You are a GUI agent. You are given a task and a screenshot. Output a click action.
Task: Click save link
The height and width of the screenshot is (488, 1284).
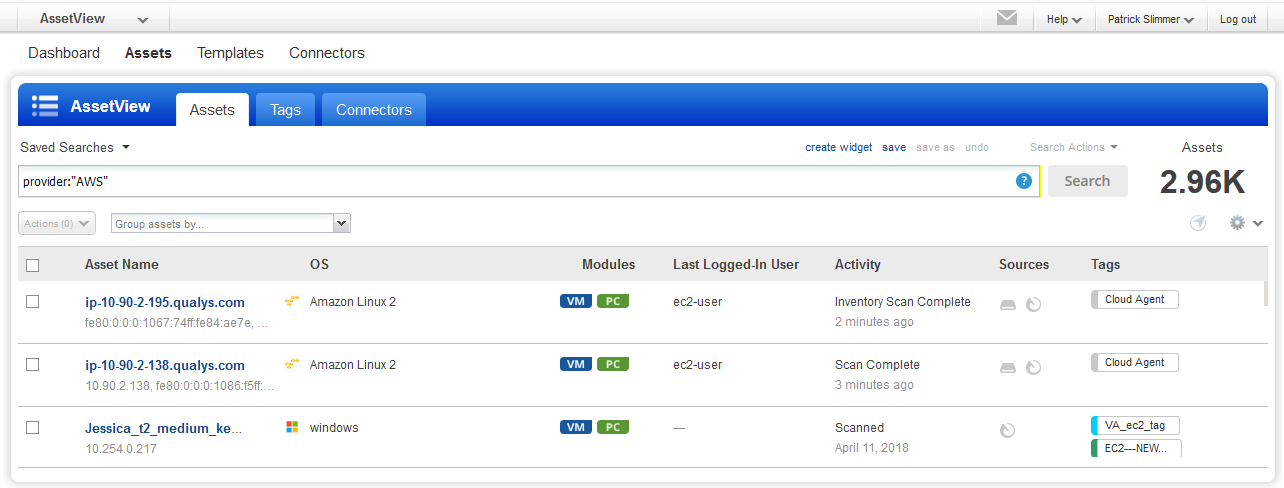click(894, 147)
